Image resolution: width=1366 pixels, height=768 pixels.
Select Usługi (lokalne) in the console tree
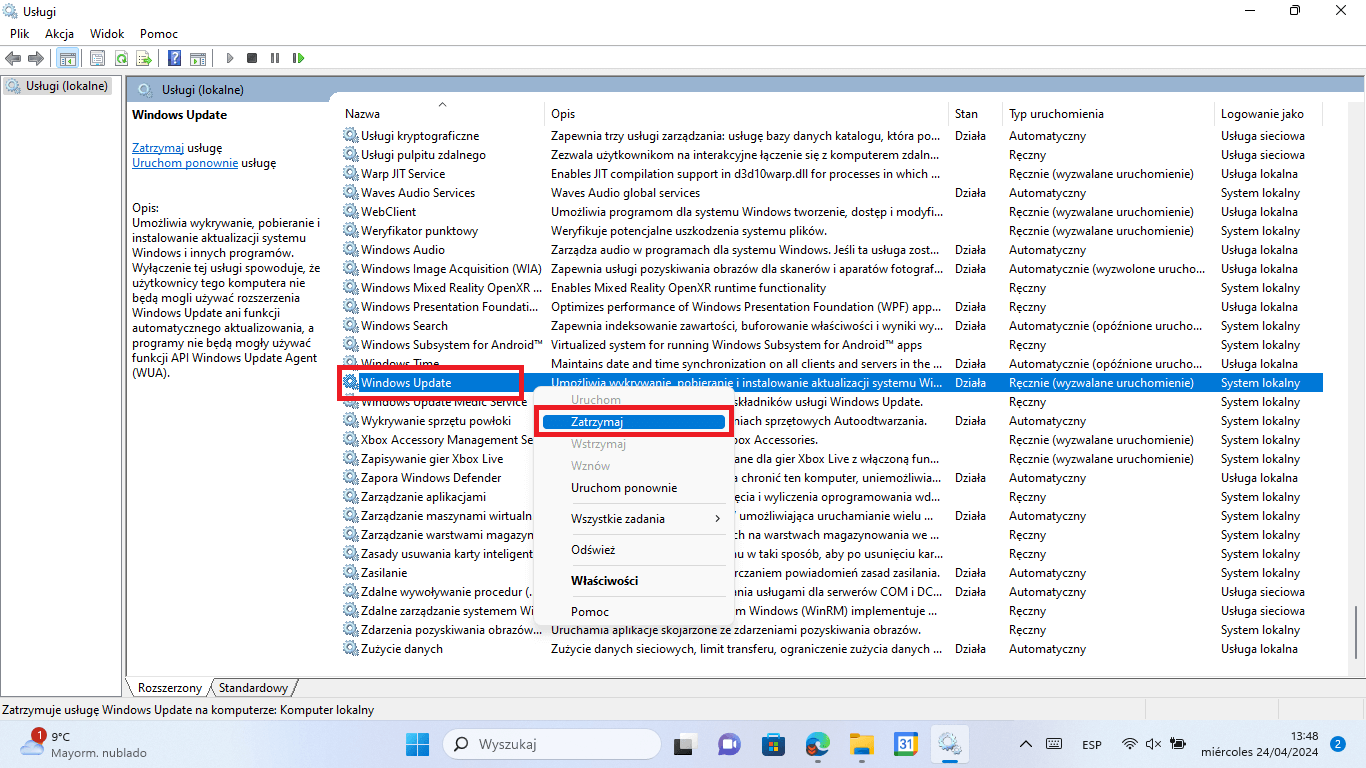click(x=57, y=86)
